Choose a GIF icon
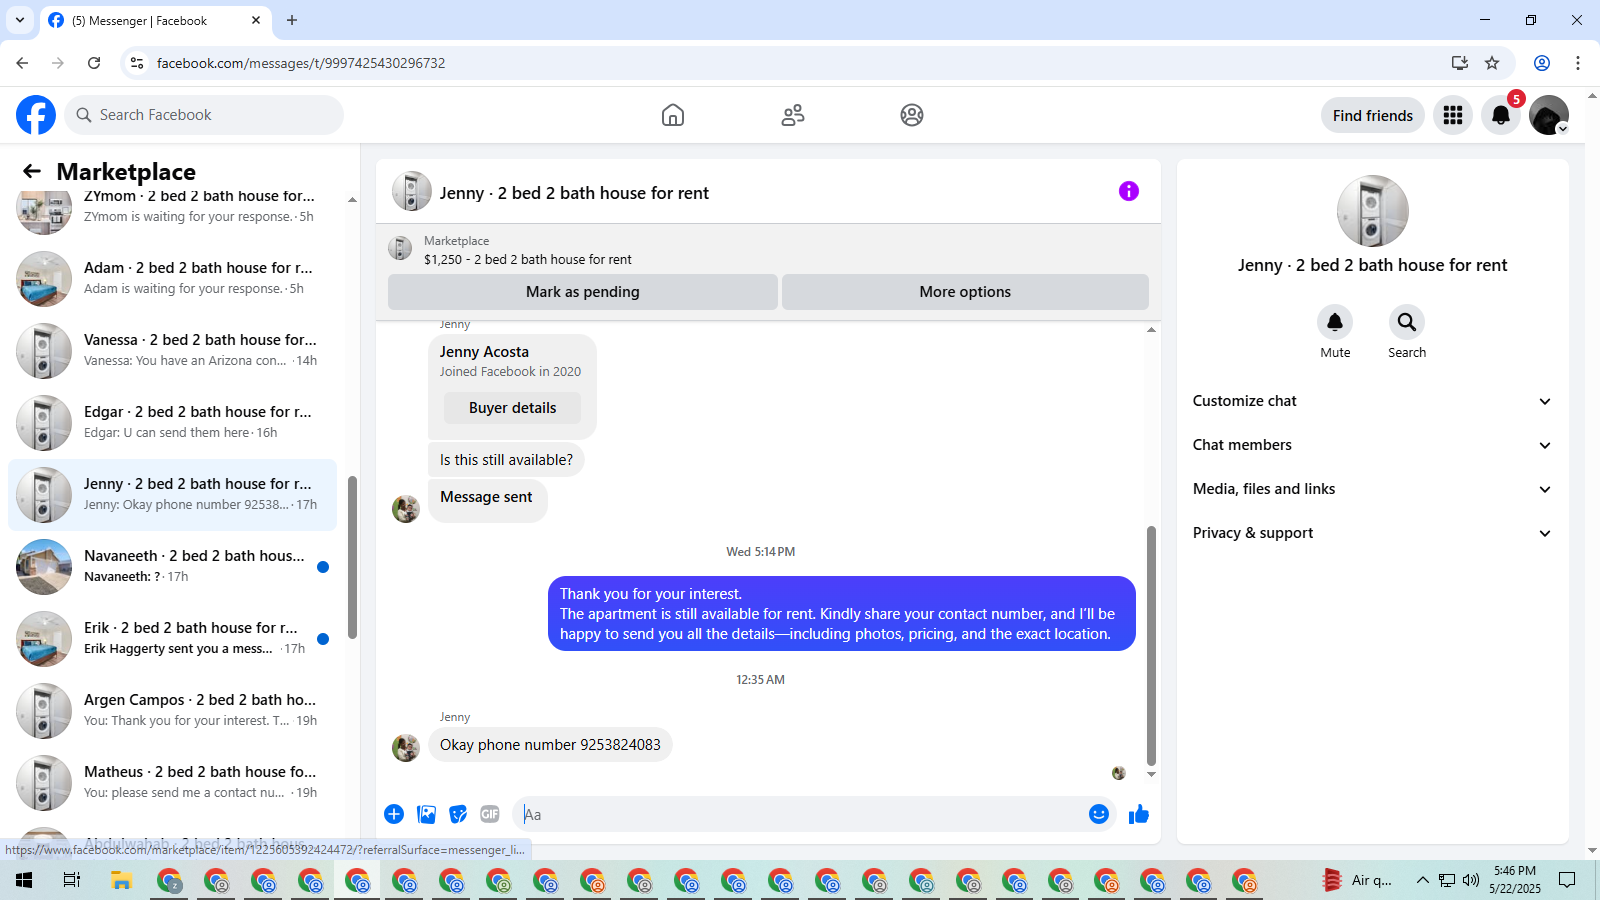This screenshot has width=1600, height=900. (490, 814)
